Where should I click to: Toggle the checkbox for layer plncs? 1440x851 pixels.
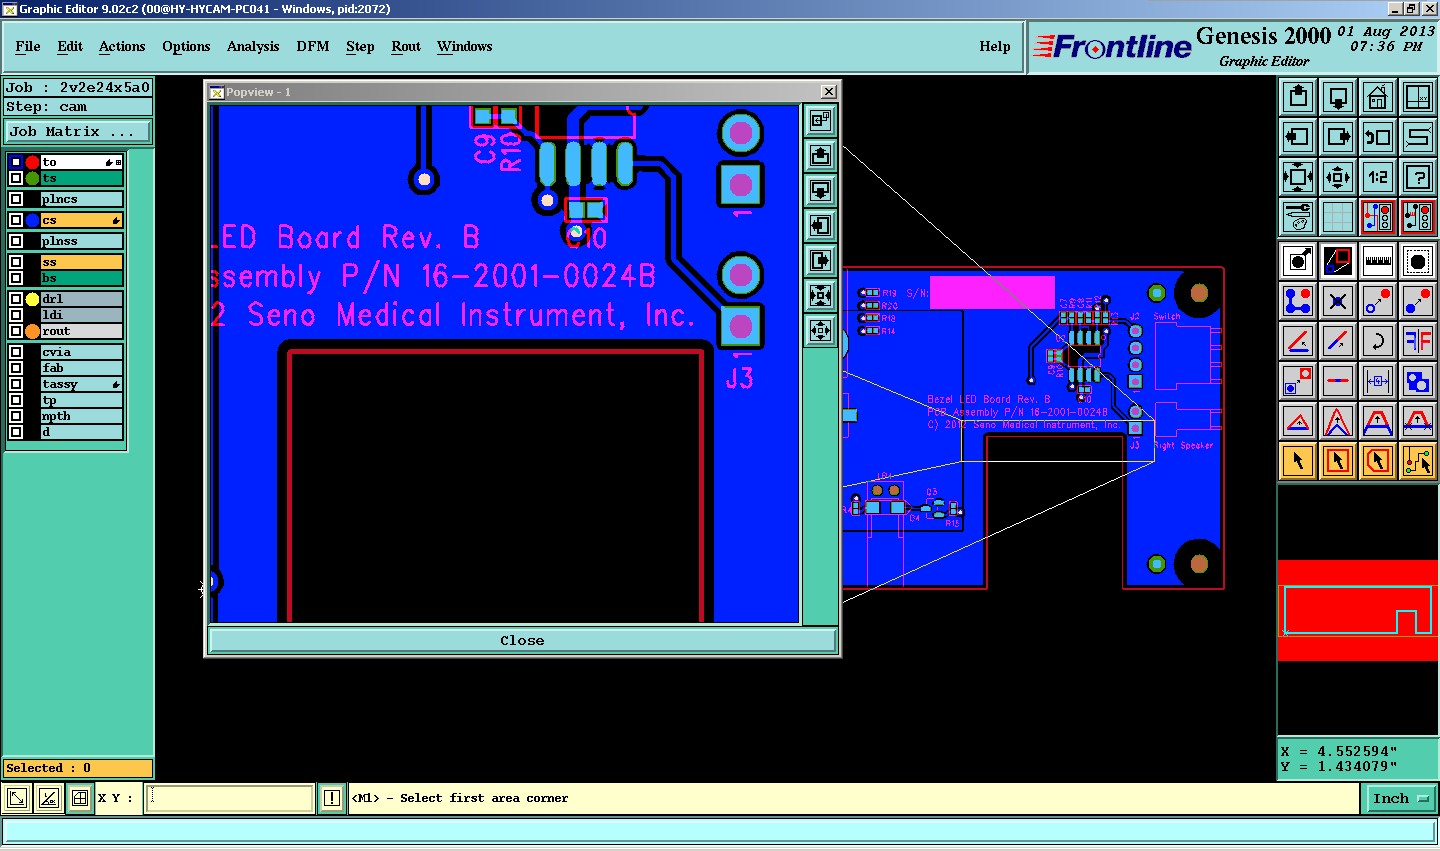coord(16,199)
